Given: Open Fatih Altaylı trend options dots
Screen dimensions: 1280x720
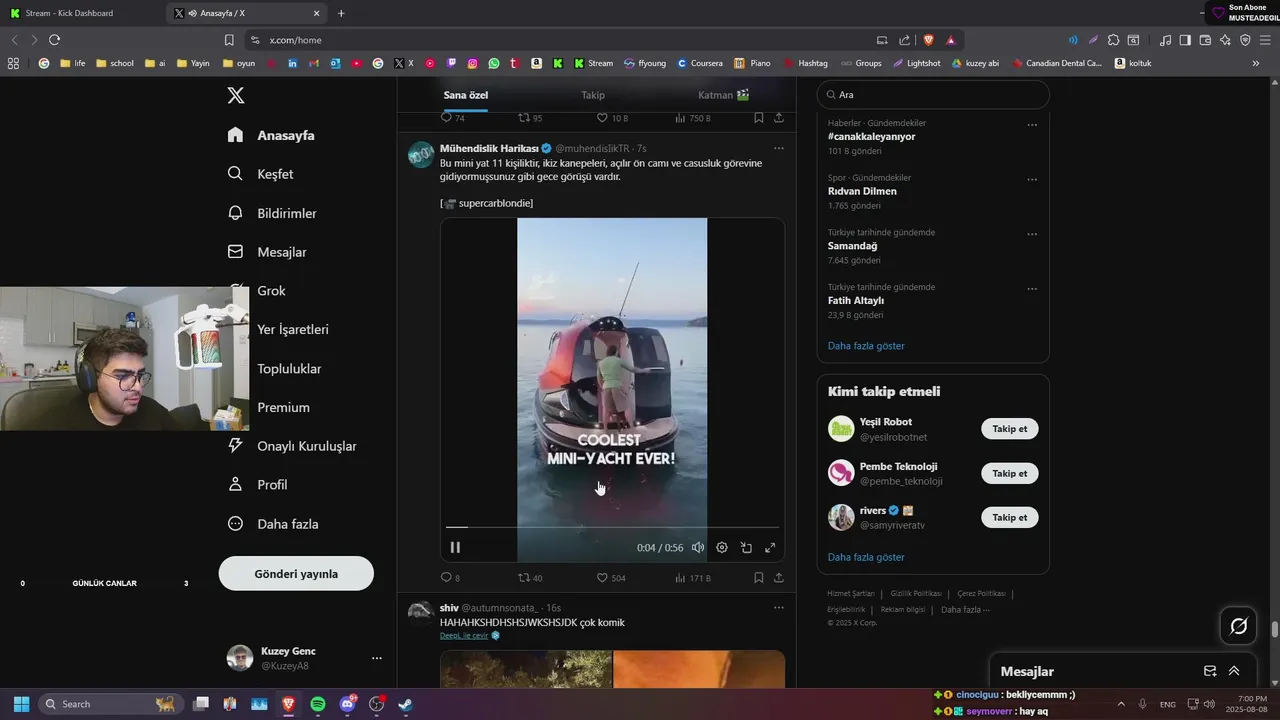Looking at the screenshot, I should (x=1032, y=289).
